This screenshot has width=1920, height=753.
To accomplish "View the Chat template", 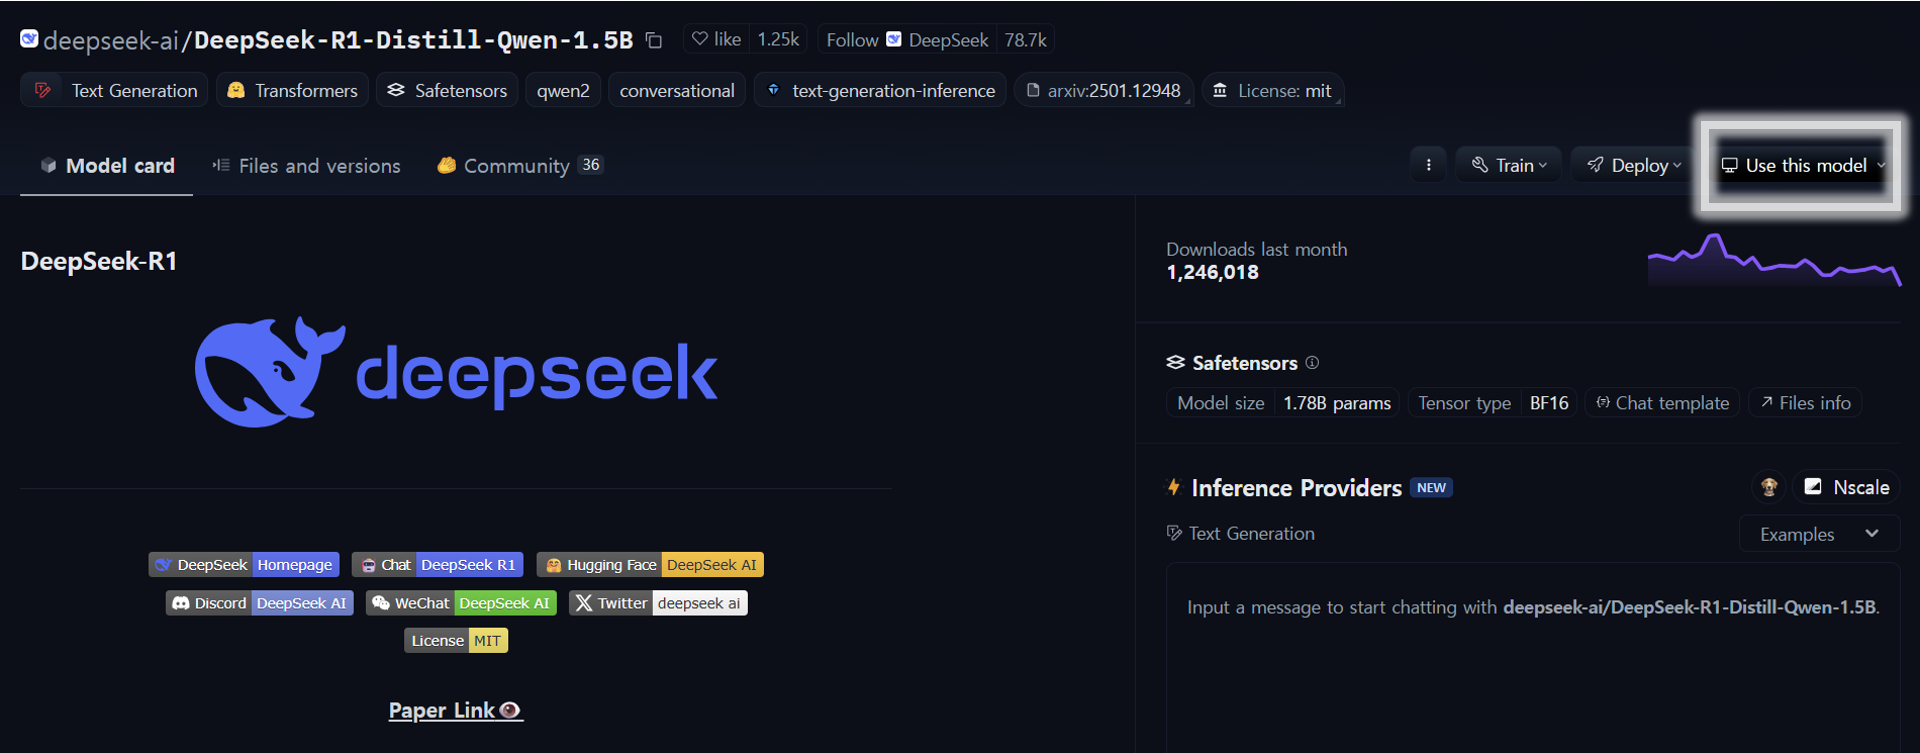I will [x=1662, y=402].
